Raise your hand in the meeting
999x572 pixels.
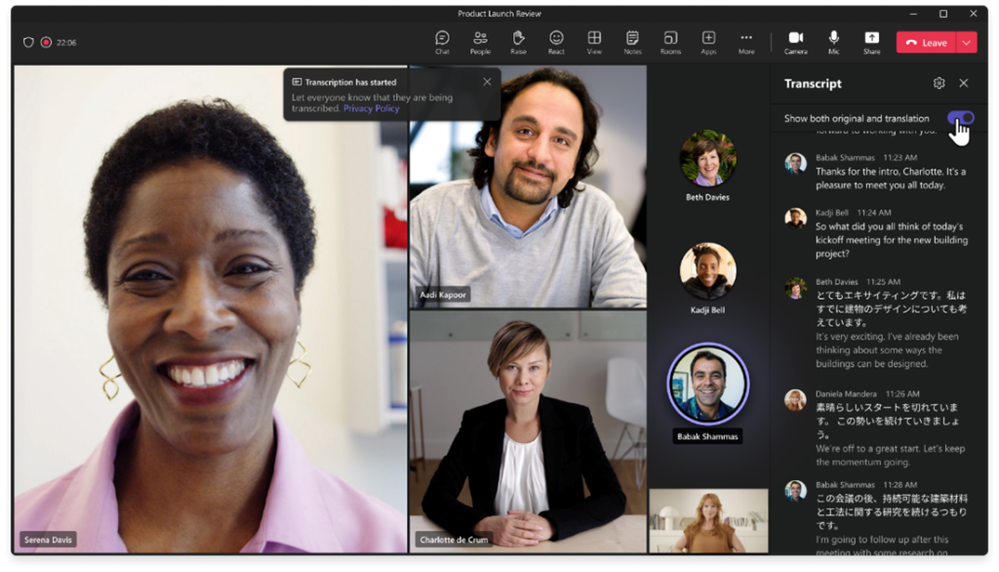518,43
